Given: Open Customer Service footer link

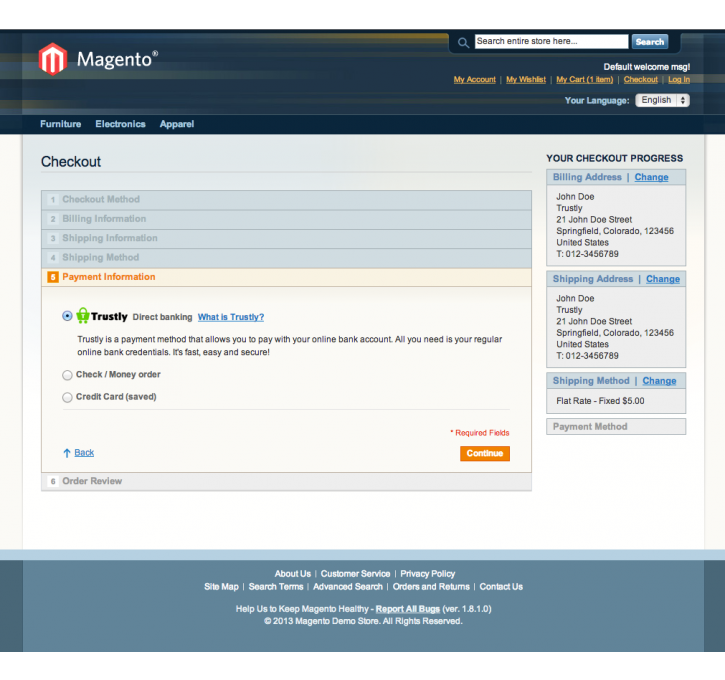Looking at the screenshot, I should tap(355, 574).
